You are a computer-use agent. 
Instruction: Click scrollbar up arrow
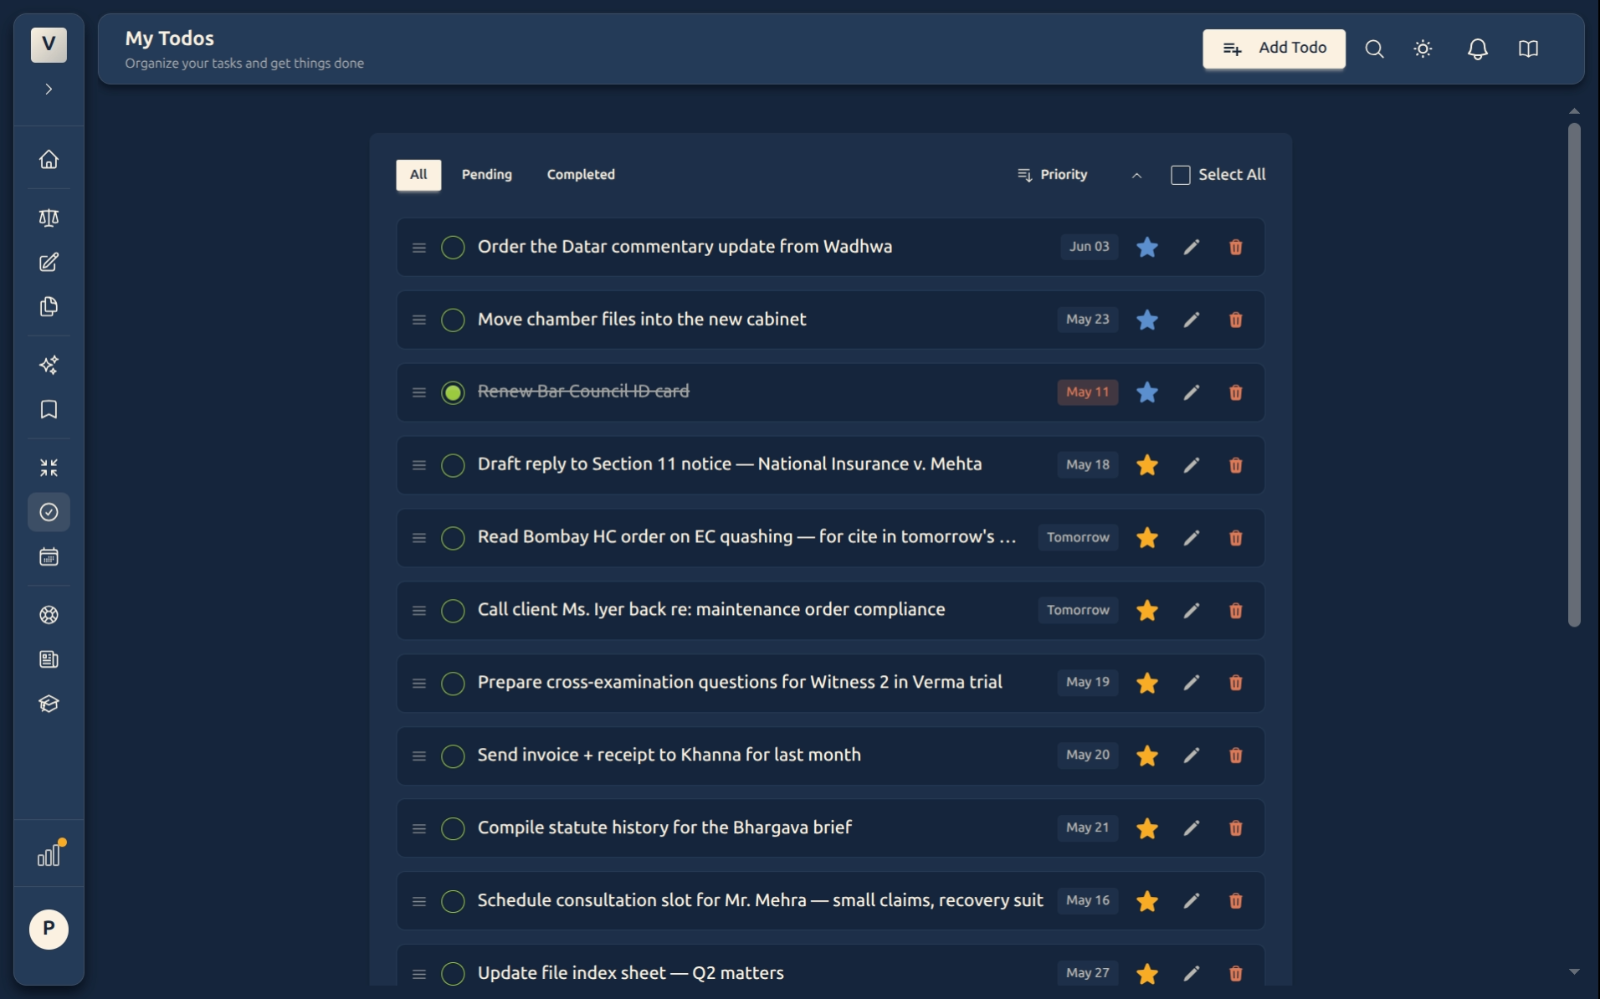(x=1574, y=111)
